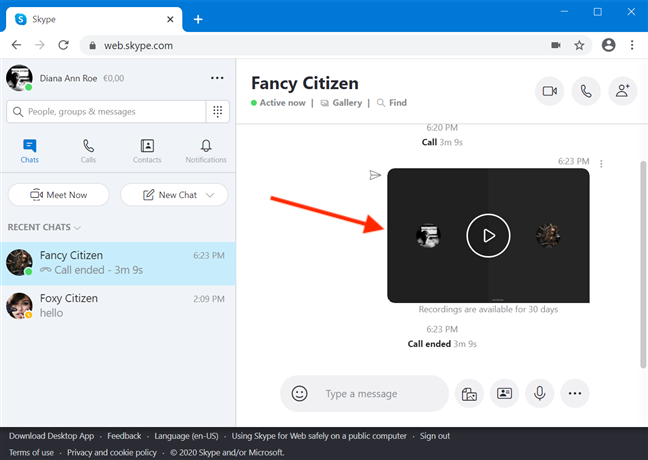Open the Feedback link
The width and height of the screenshot is (648, 460).
click(x=124, y=436)
